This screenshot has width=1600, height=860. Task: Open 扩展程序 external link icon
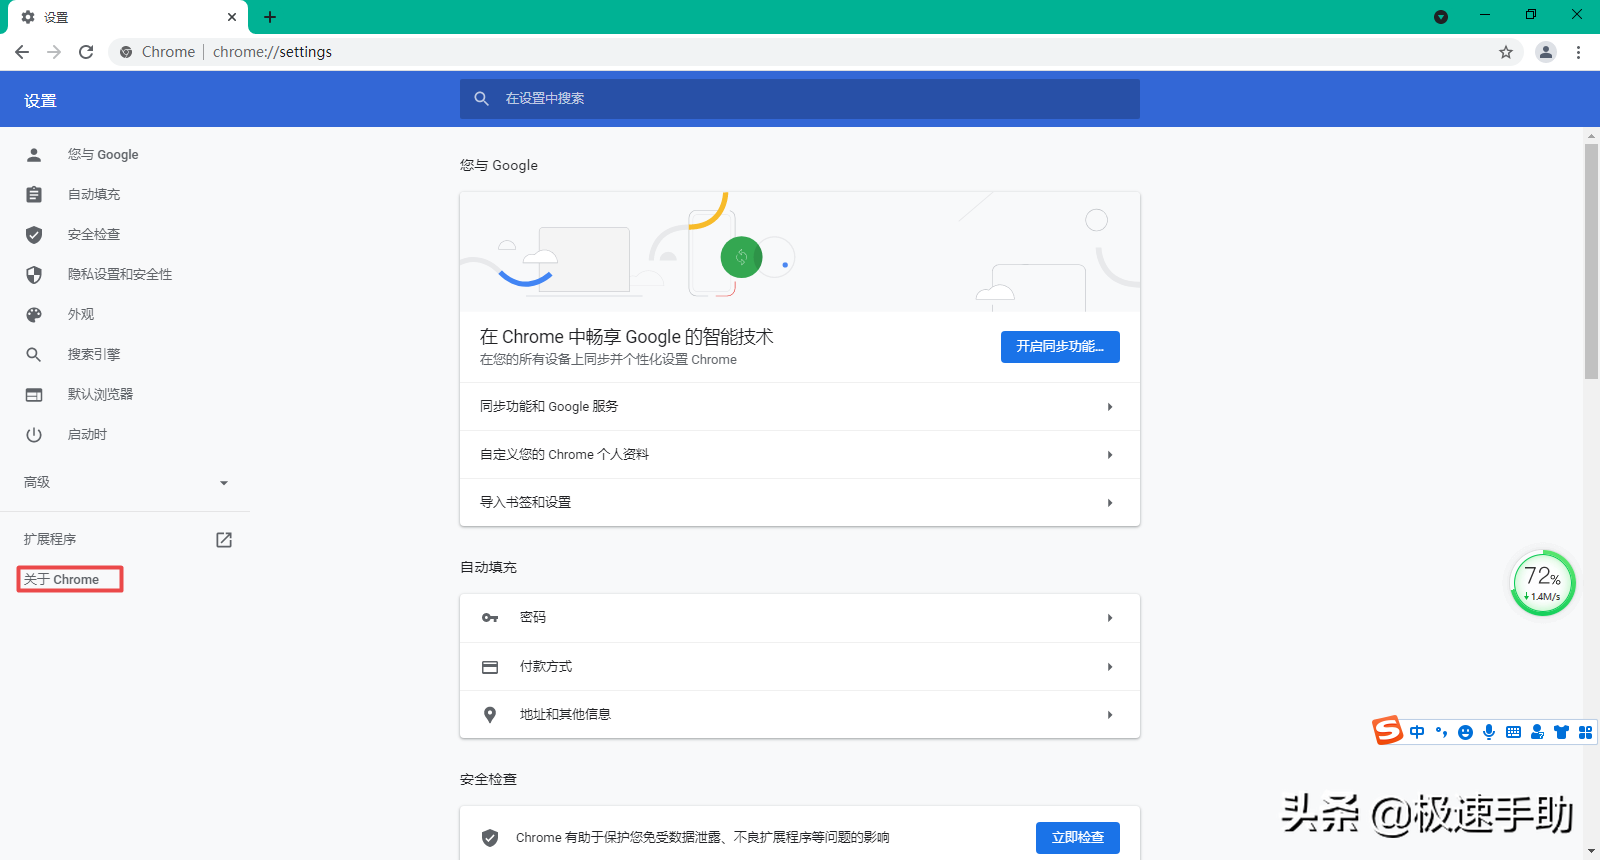click(x=224, y=540)
